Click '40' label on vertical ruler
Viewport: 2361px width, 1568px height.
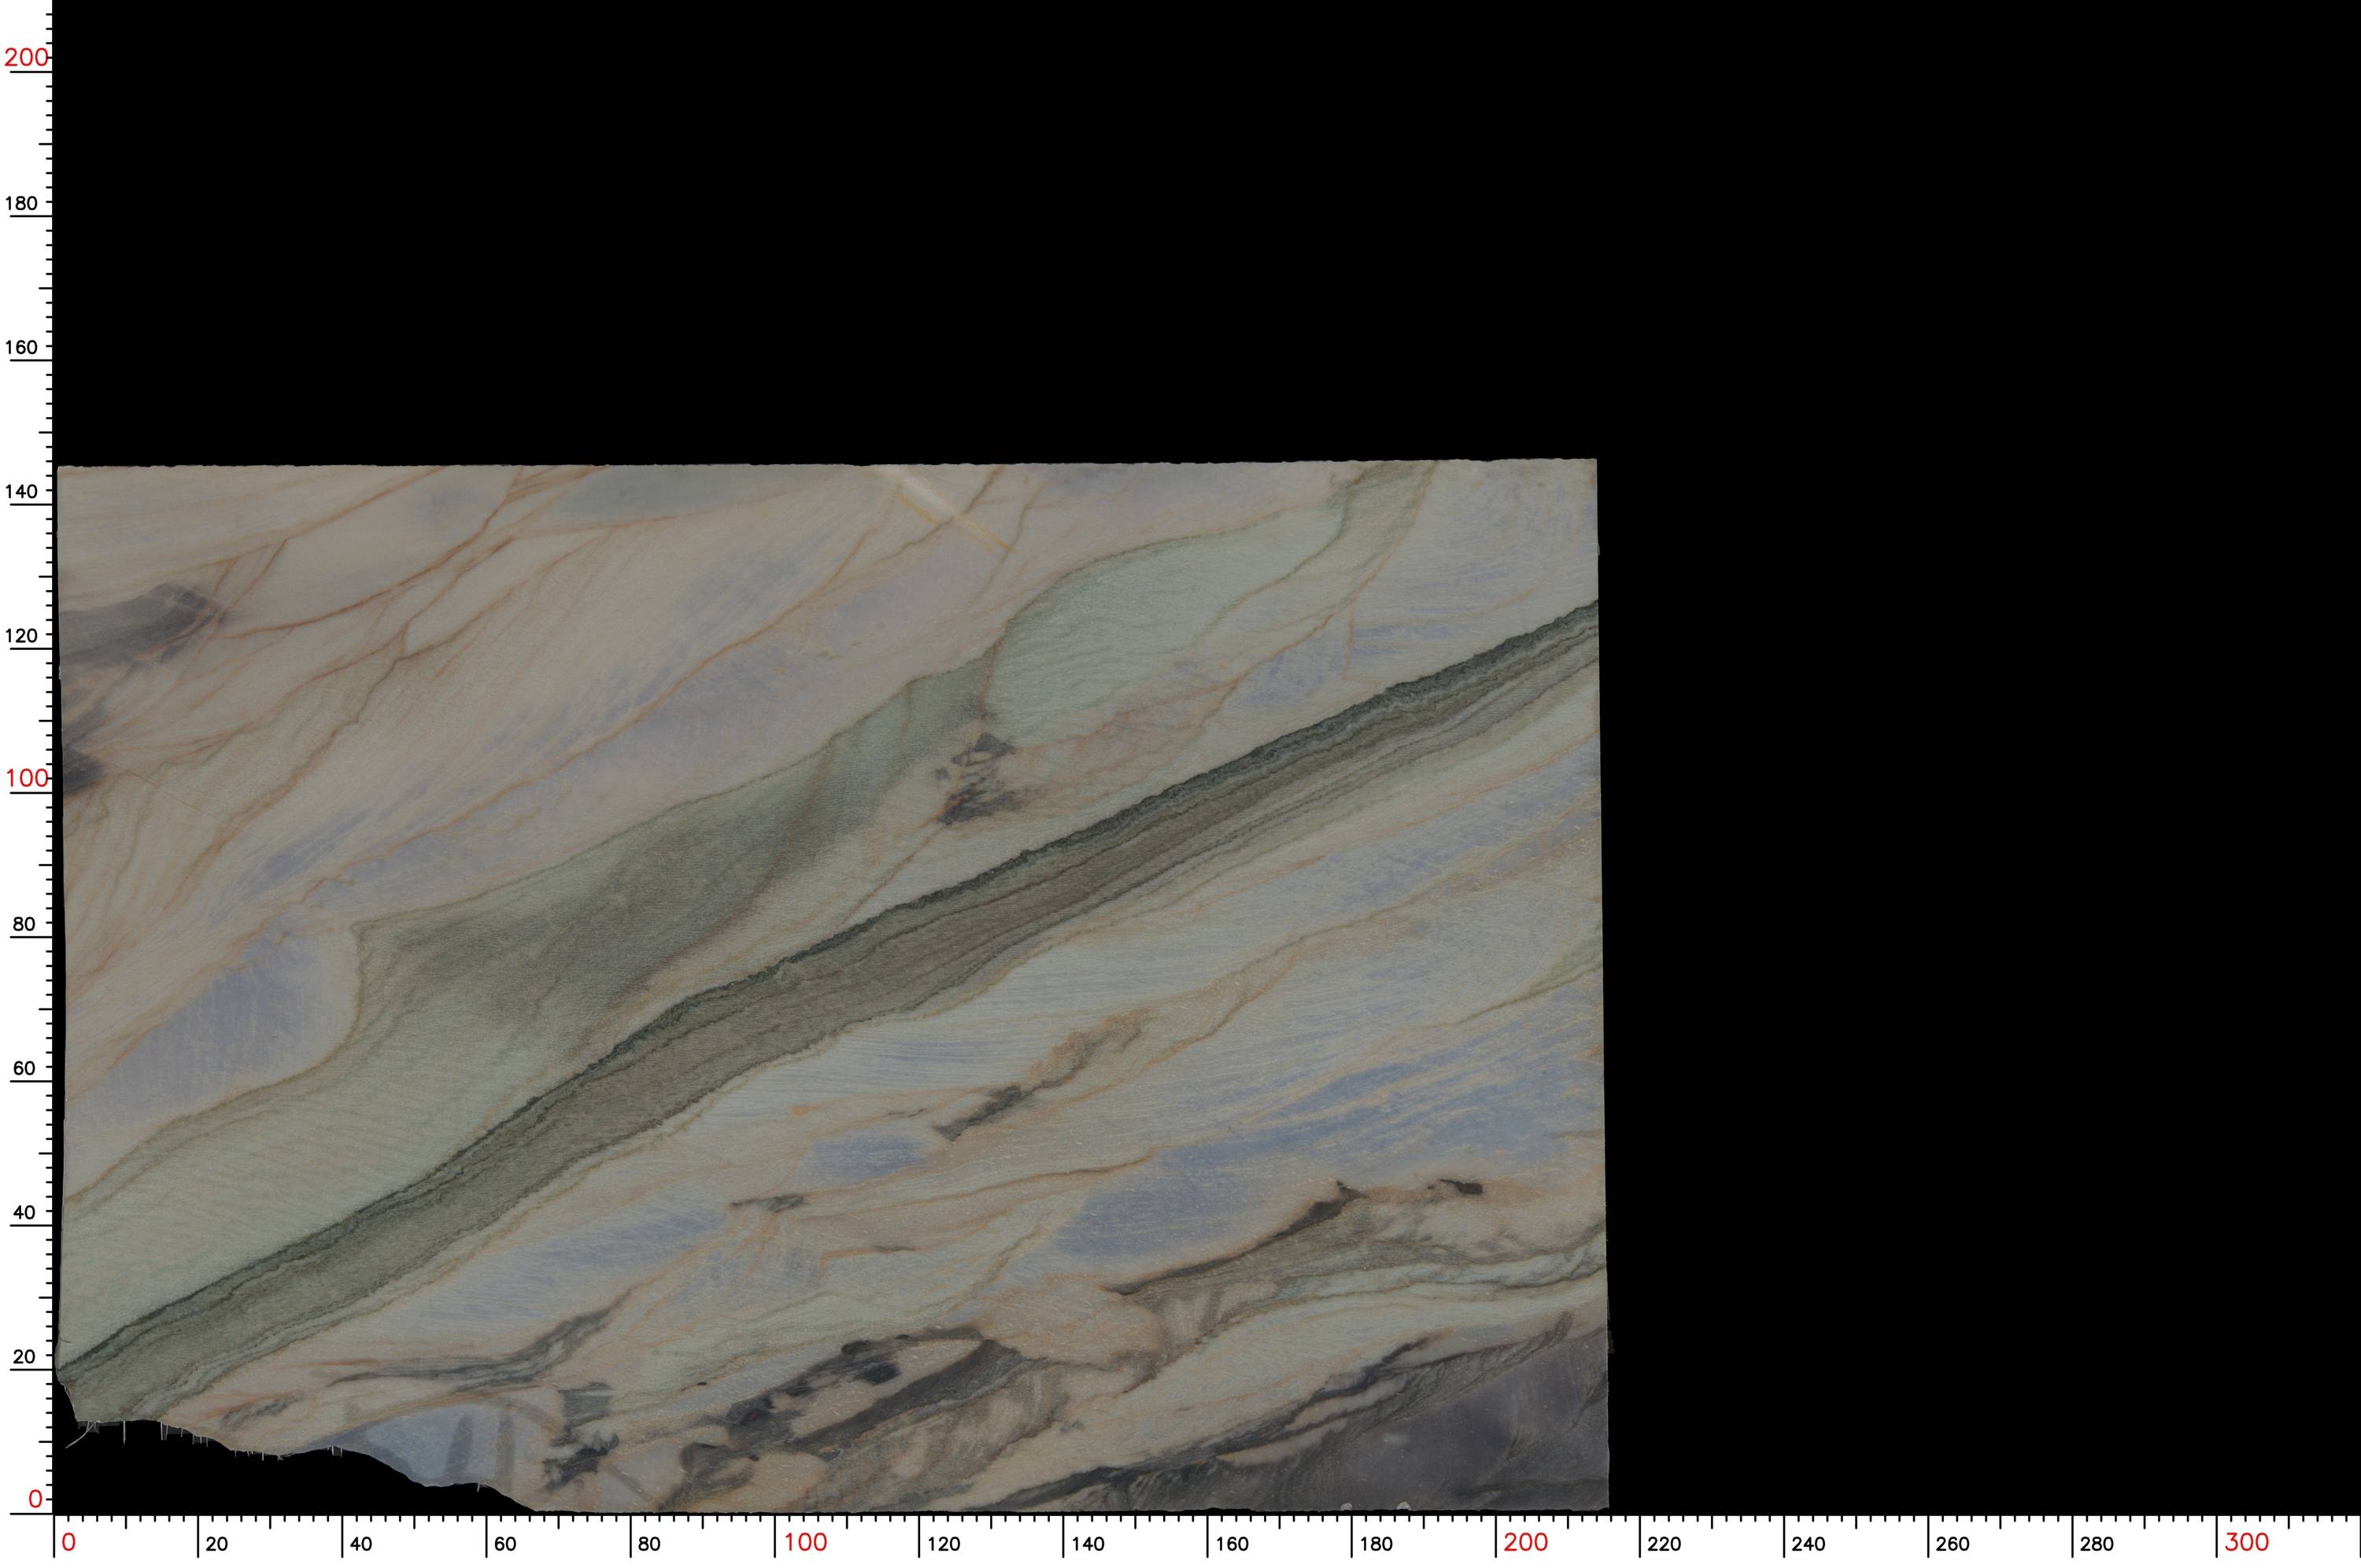pos(23,1212)
